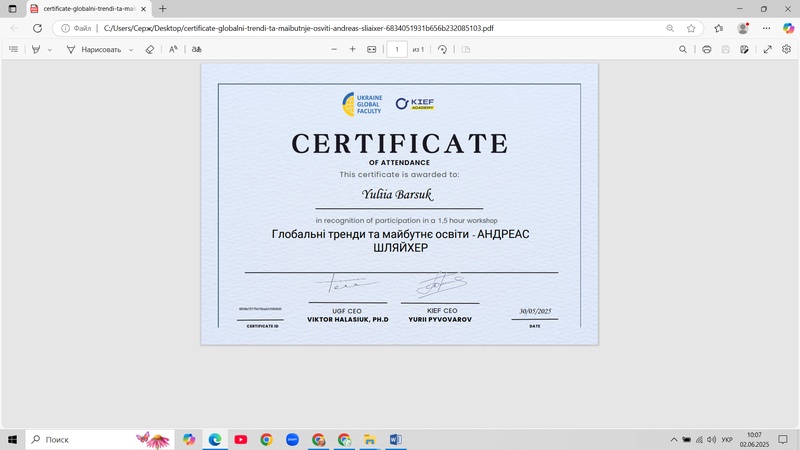
Task: Open the notification center
Action: (783, 440)
